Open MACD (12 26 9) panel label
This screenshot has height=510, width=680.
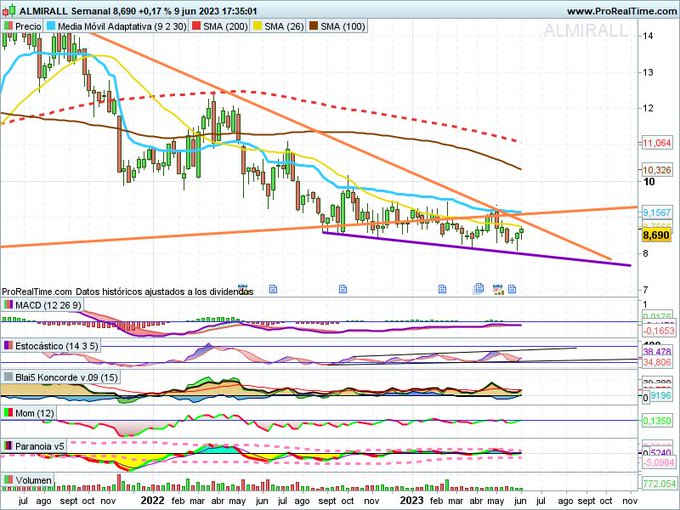click(48, 305)
